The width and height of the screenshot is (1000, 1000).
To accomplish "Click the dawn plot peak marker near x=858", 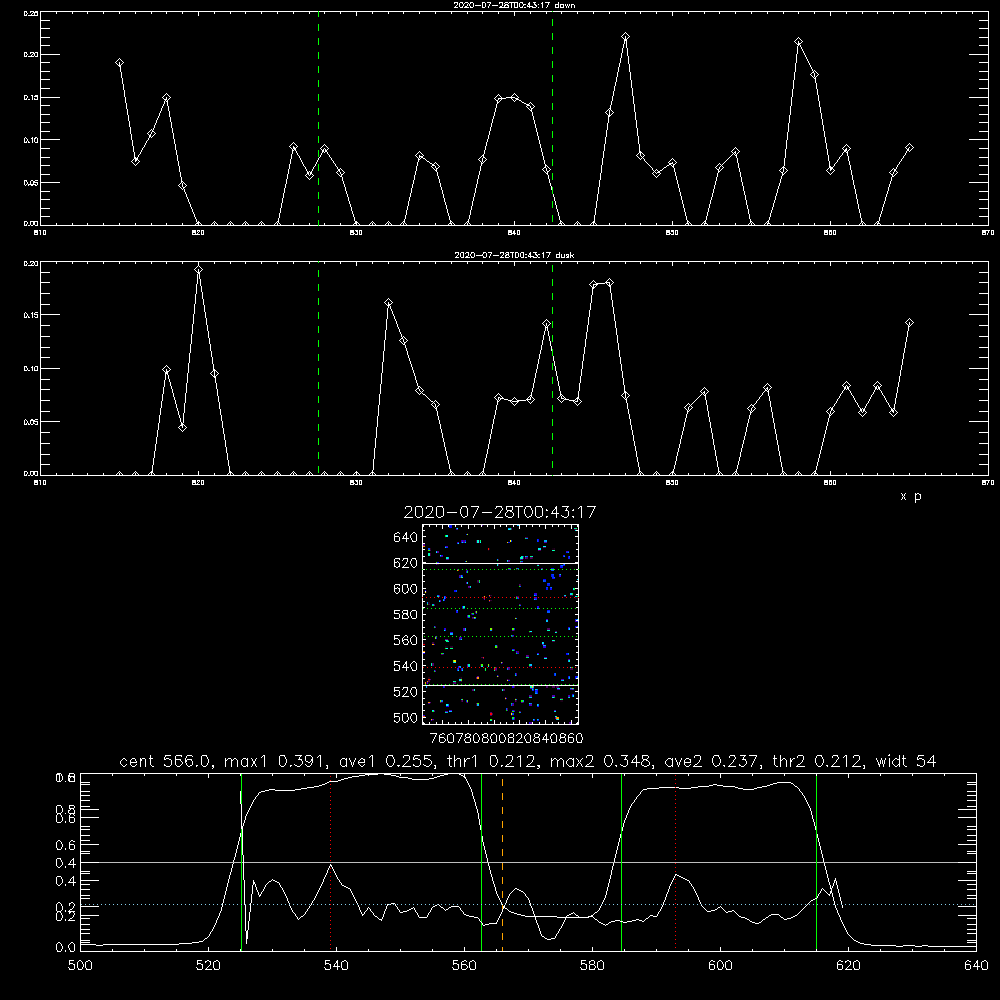I will pos(798,41).
